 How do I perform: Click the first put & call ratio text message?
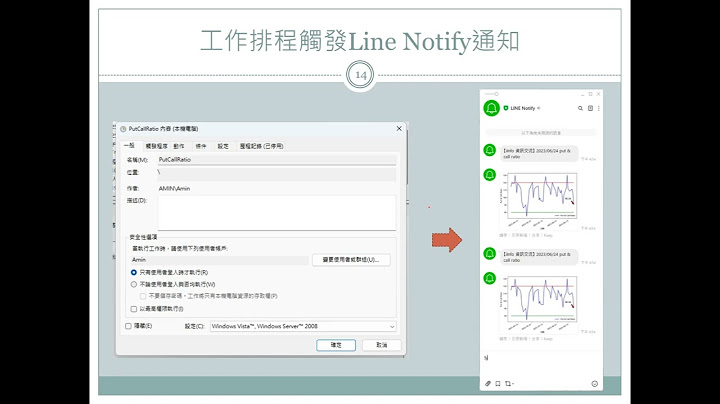[x=539, y=153]
